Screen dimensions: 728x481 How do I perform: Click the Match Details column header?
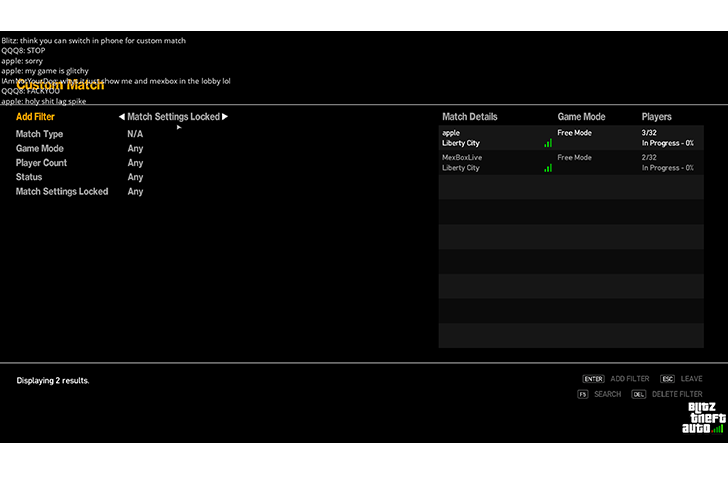click(469, 117)
